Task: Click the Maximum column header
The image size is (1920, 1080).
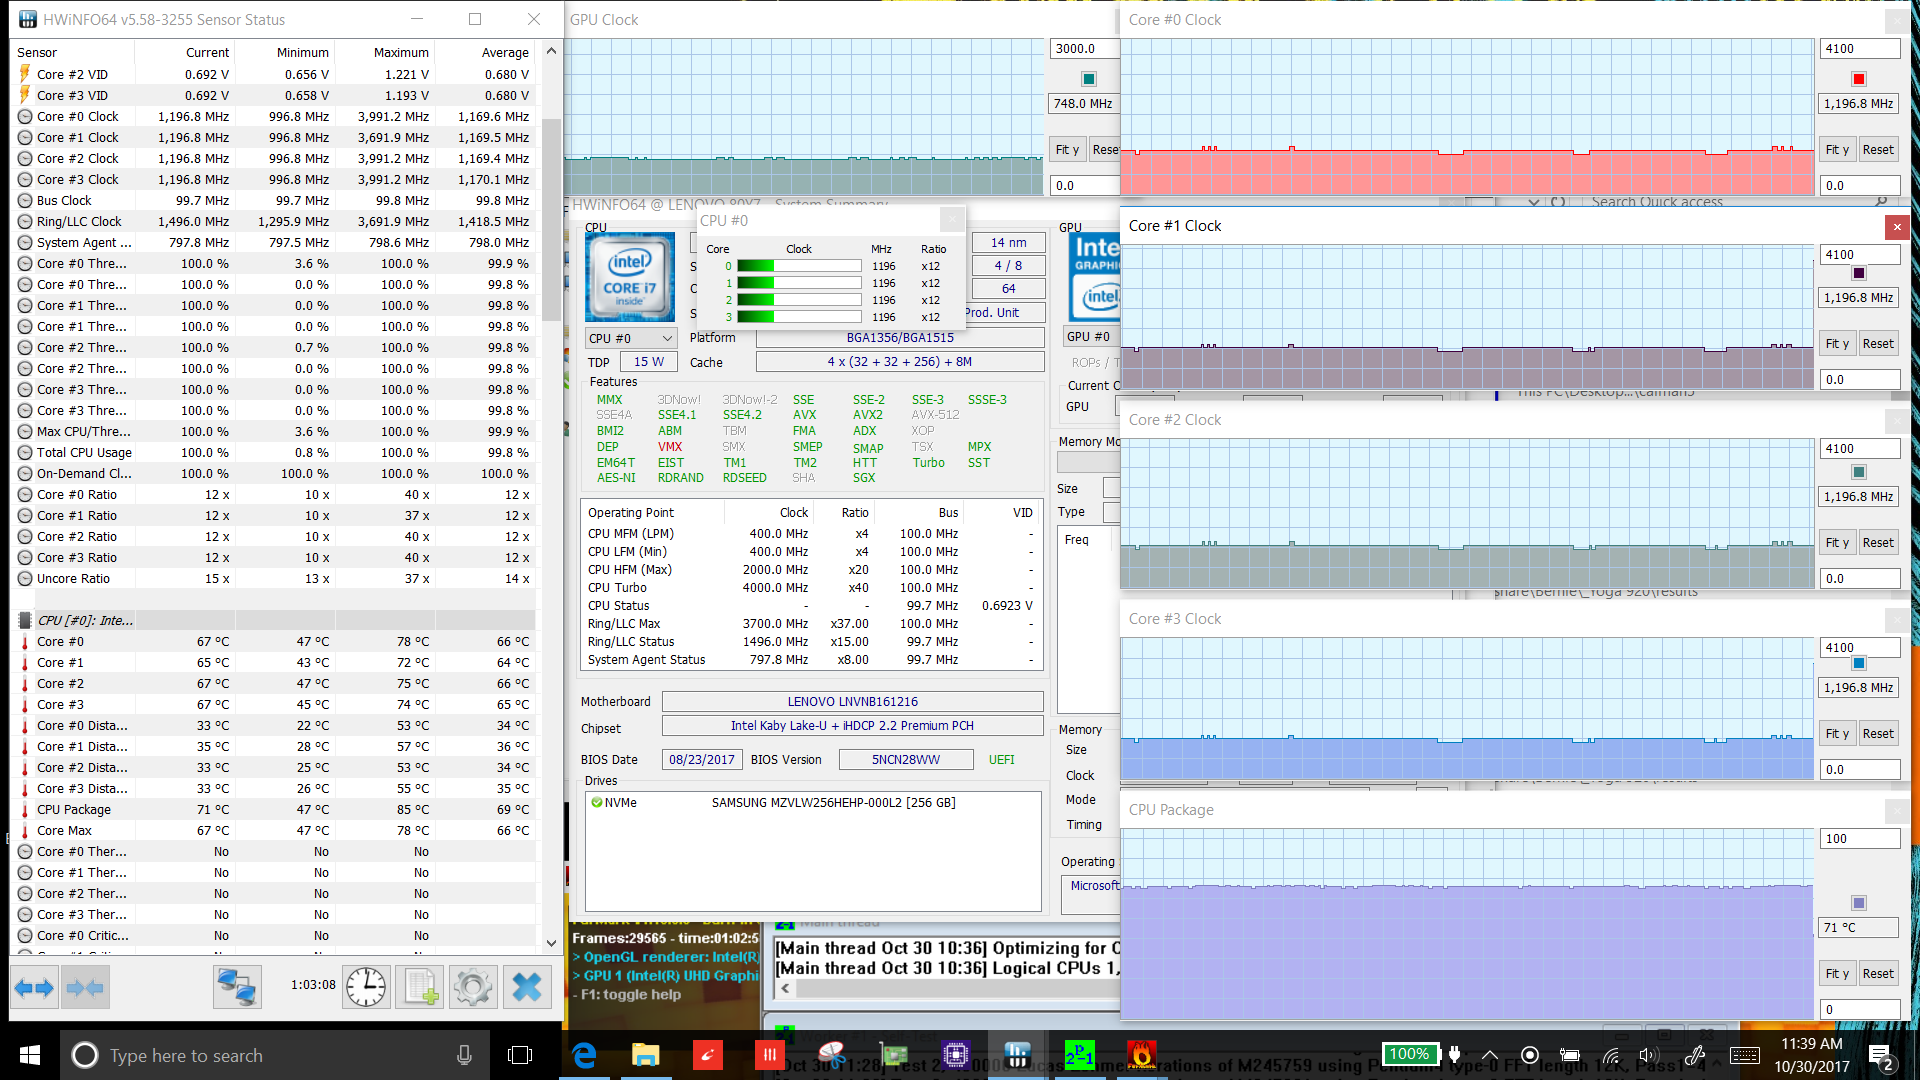Action: [400, 53]
